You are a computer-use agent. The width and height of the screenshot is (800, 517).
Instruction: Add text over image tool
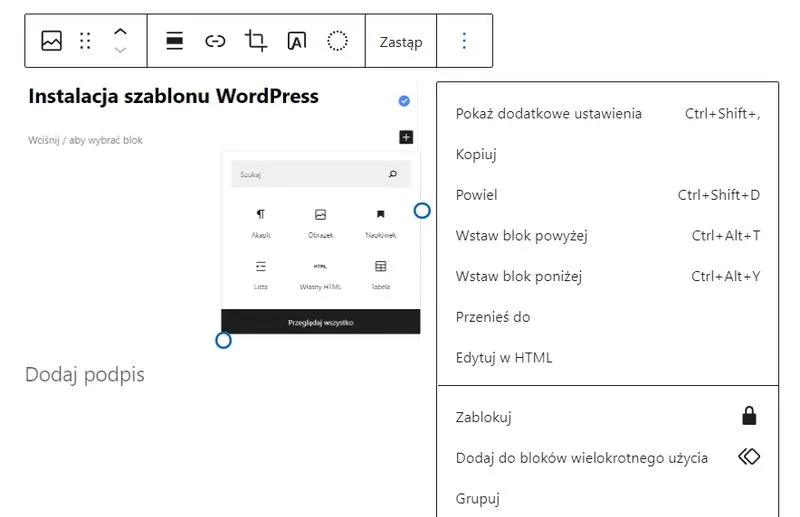(x=297, y=41)
